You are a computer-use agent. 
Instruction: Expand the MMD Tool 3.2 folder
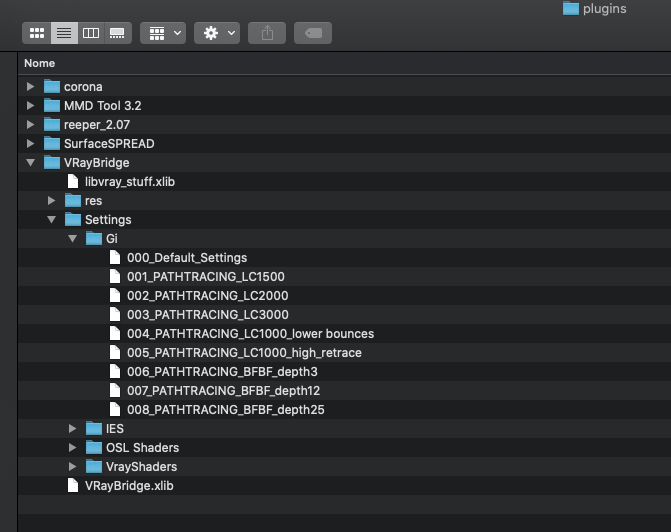[30, 106]
